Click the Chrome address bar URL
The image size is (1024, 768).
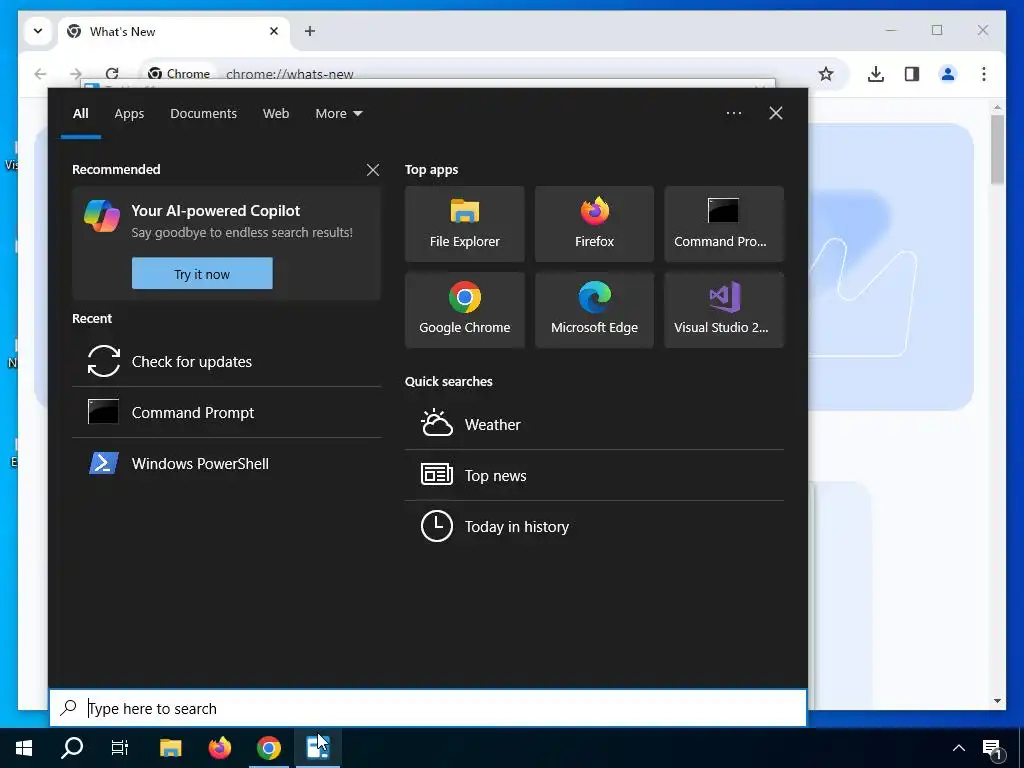tap(289, 74)
